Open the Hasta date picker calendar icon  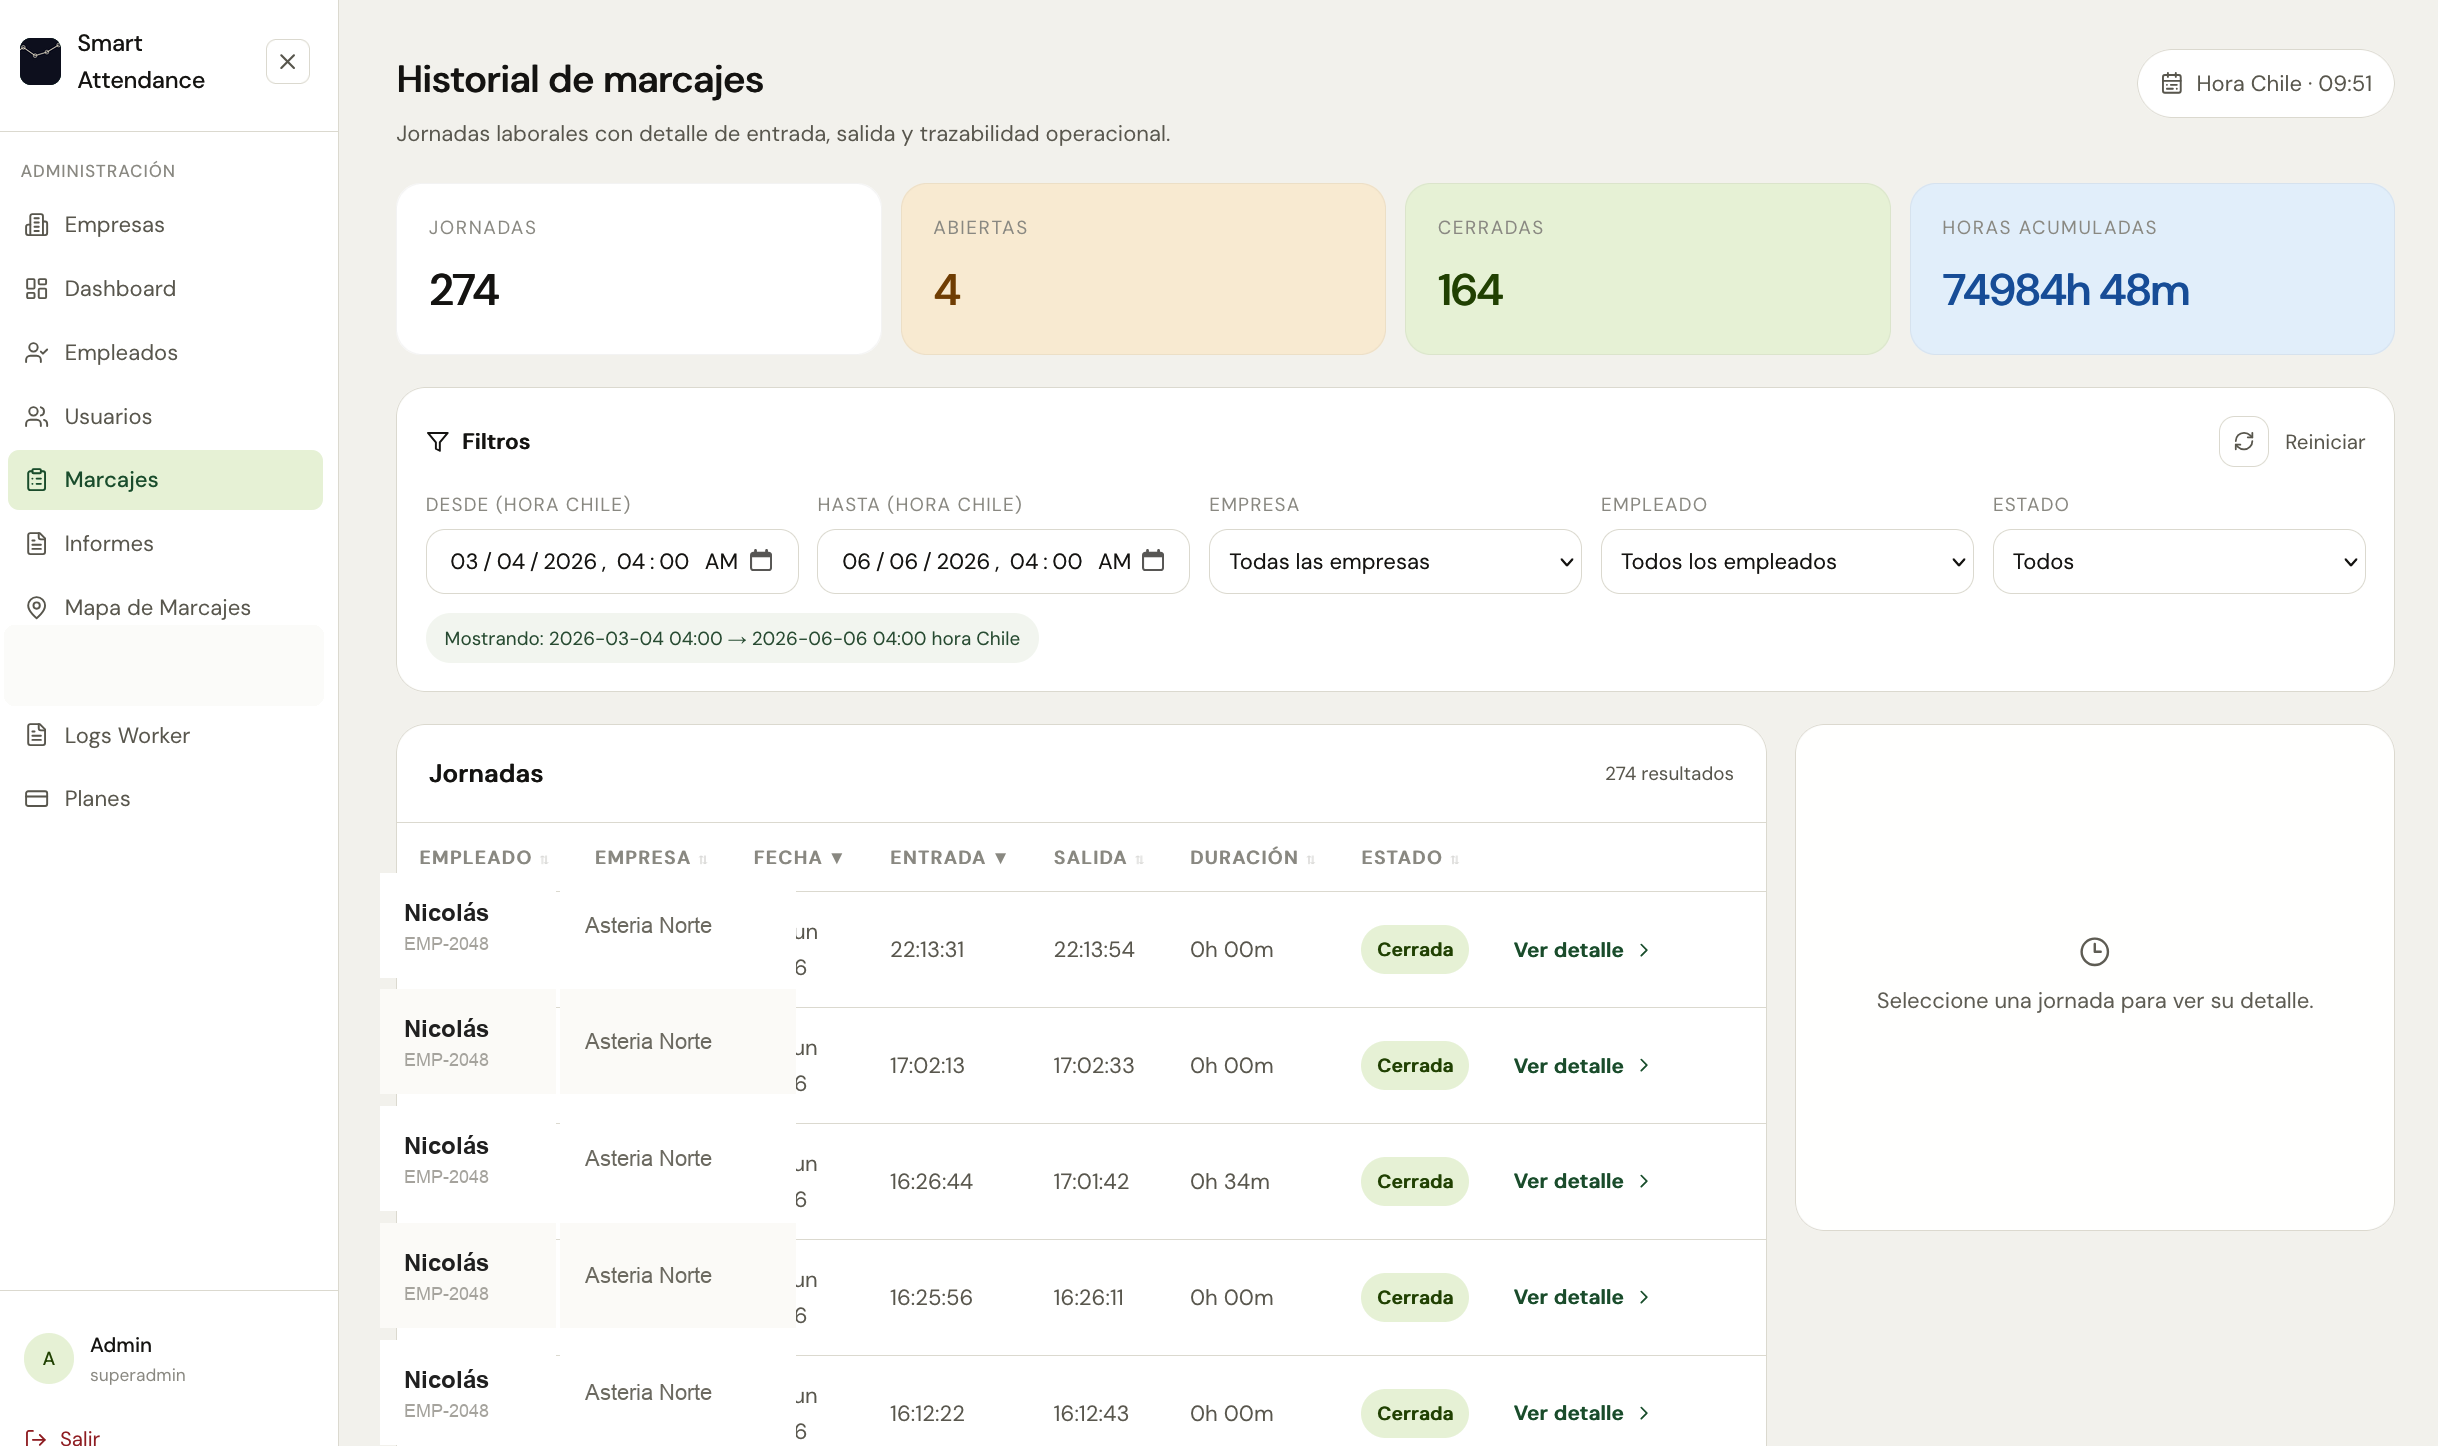pos(1153,561)
